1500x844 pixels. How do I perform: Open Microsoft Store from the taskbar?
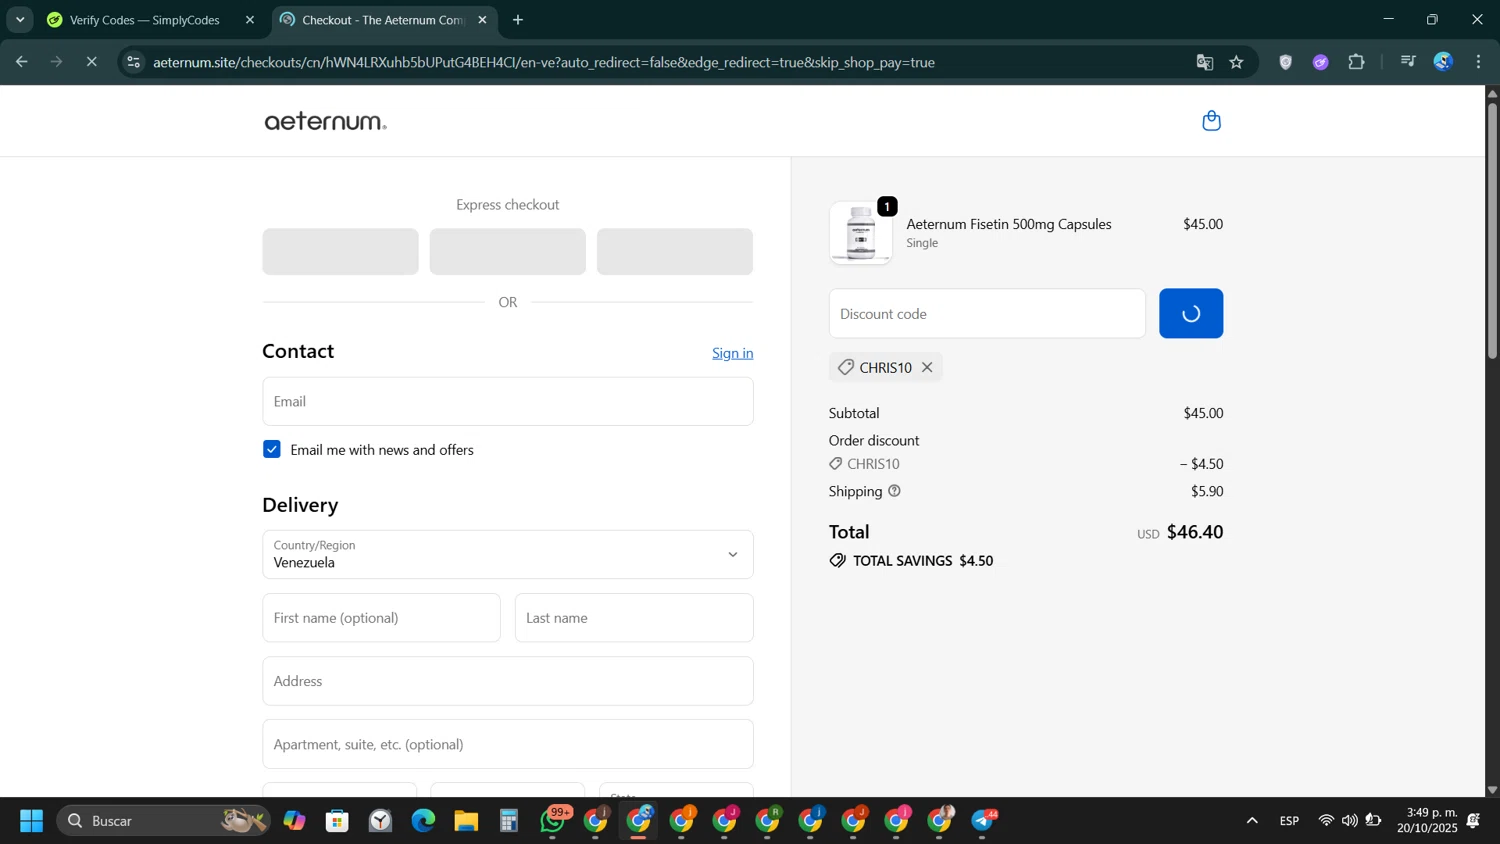point(337,821)
